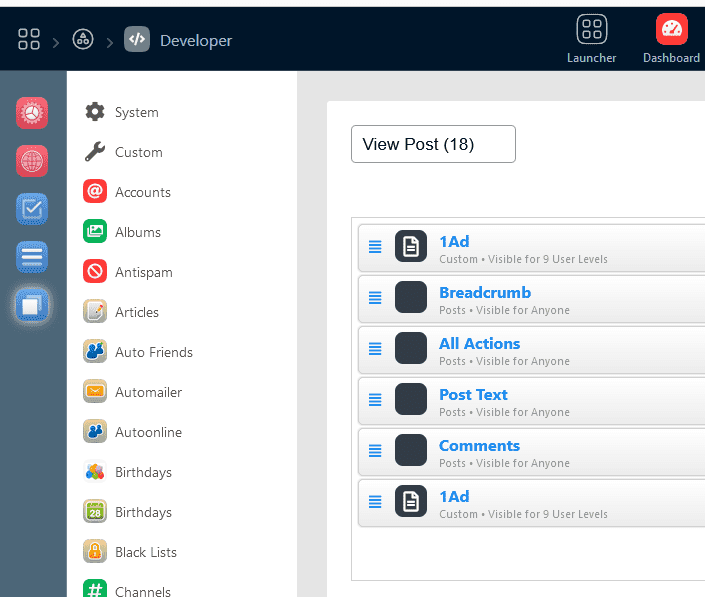705x597 pixels.
Task: Click the Developer code icon in breadcrumb
Action: tap(137, 40)
